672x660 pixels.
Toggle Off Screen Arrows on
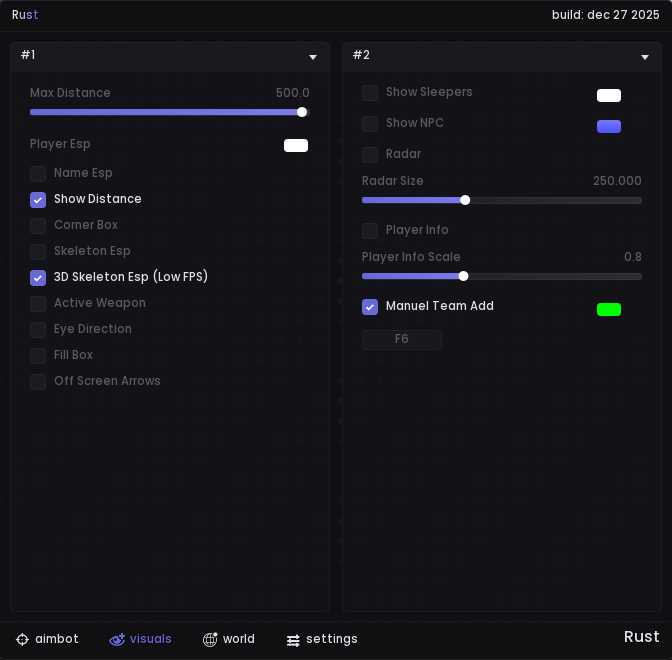[38, 382]
